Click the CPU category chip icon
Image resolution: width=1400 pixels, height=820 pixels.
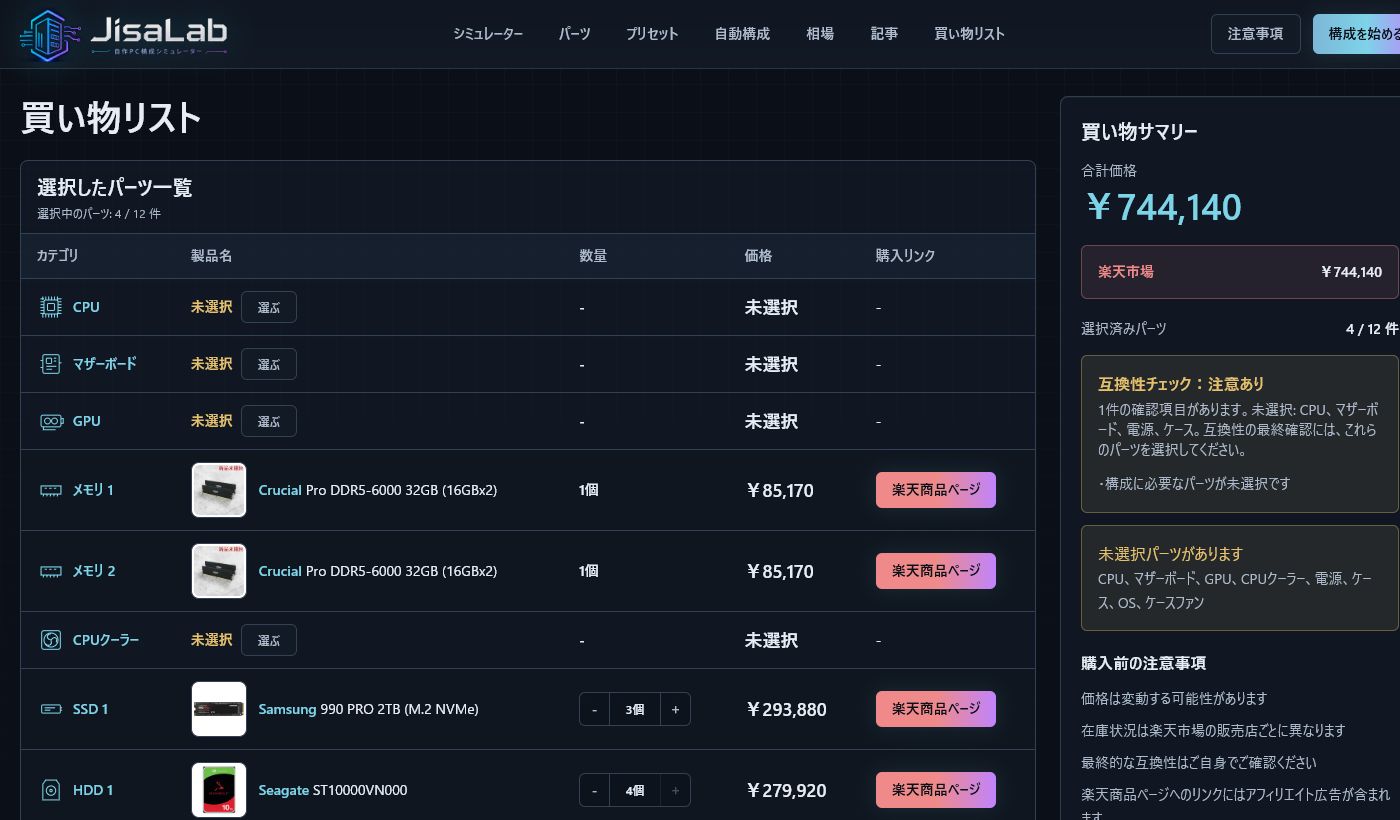50,307
